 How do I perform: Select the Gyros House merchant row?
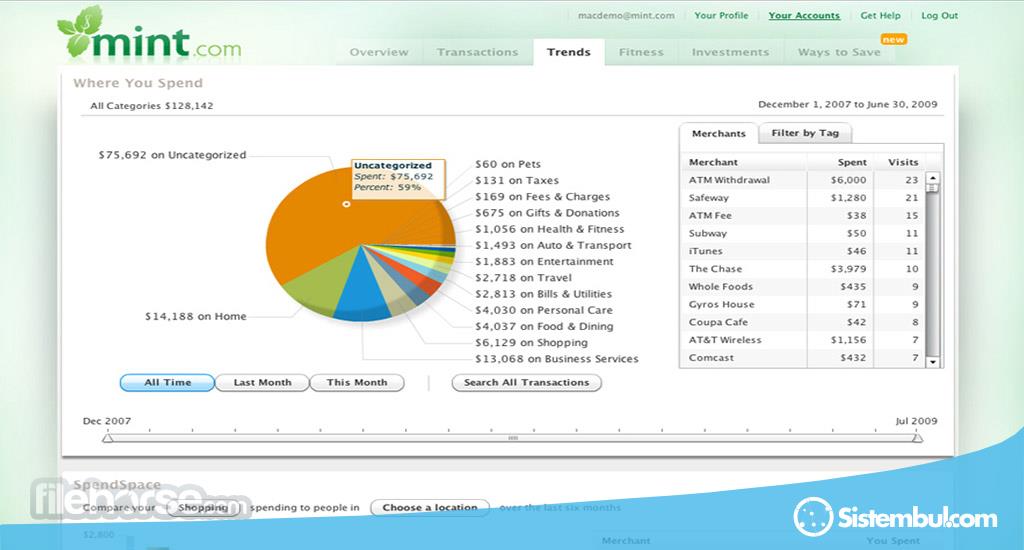[x=803, y=304]
